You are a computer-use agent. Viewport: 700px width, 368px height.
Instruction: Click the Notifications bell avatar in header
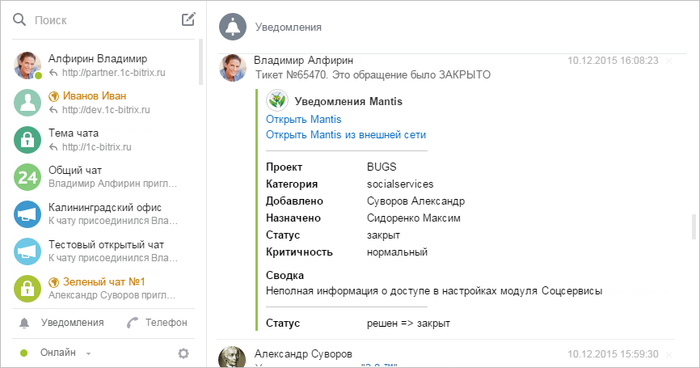click(233, 27)
